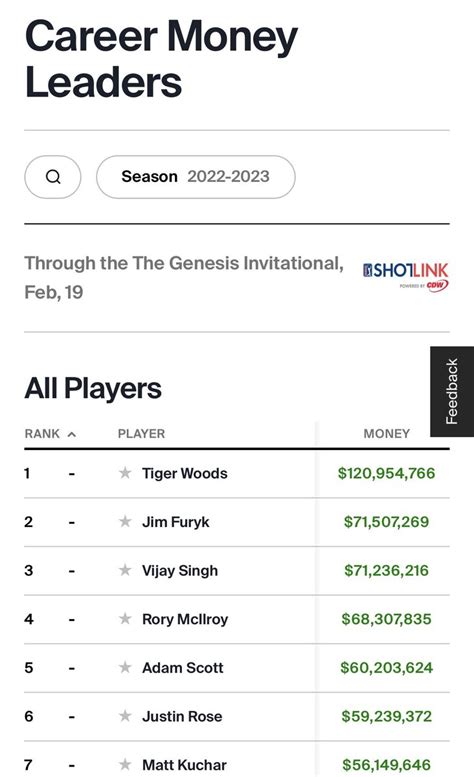Open Tiger Woods player profile

click(185, 473)
